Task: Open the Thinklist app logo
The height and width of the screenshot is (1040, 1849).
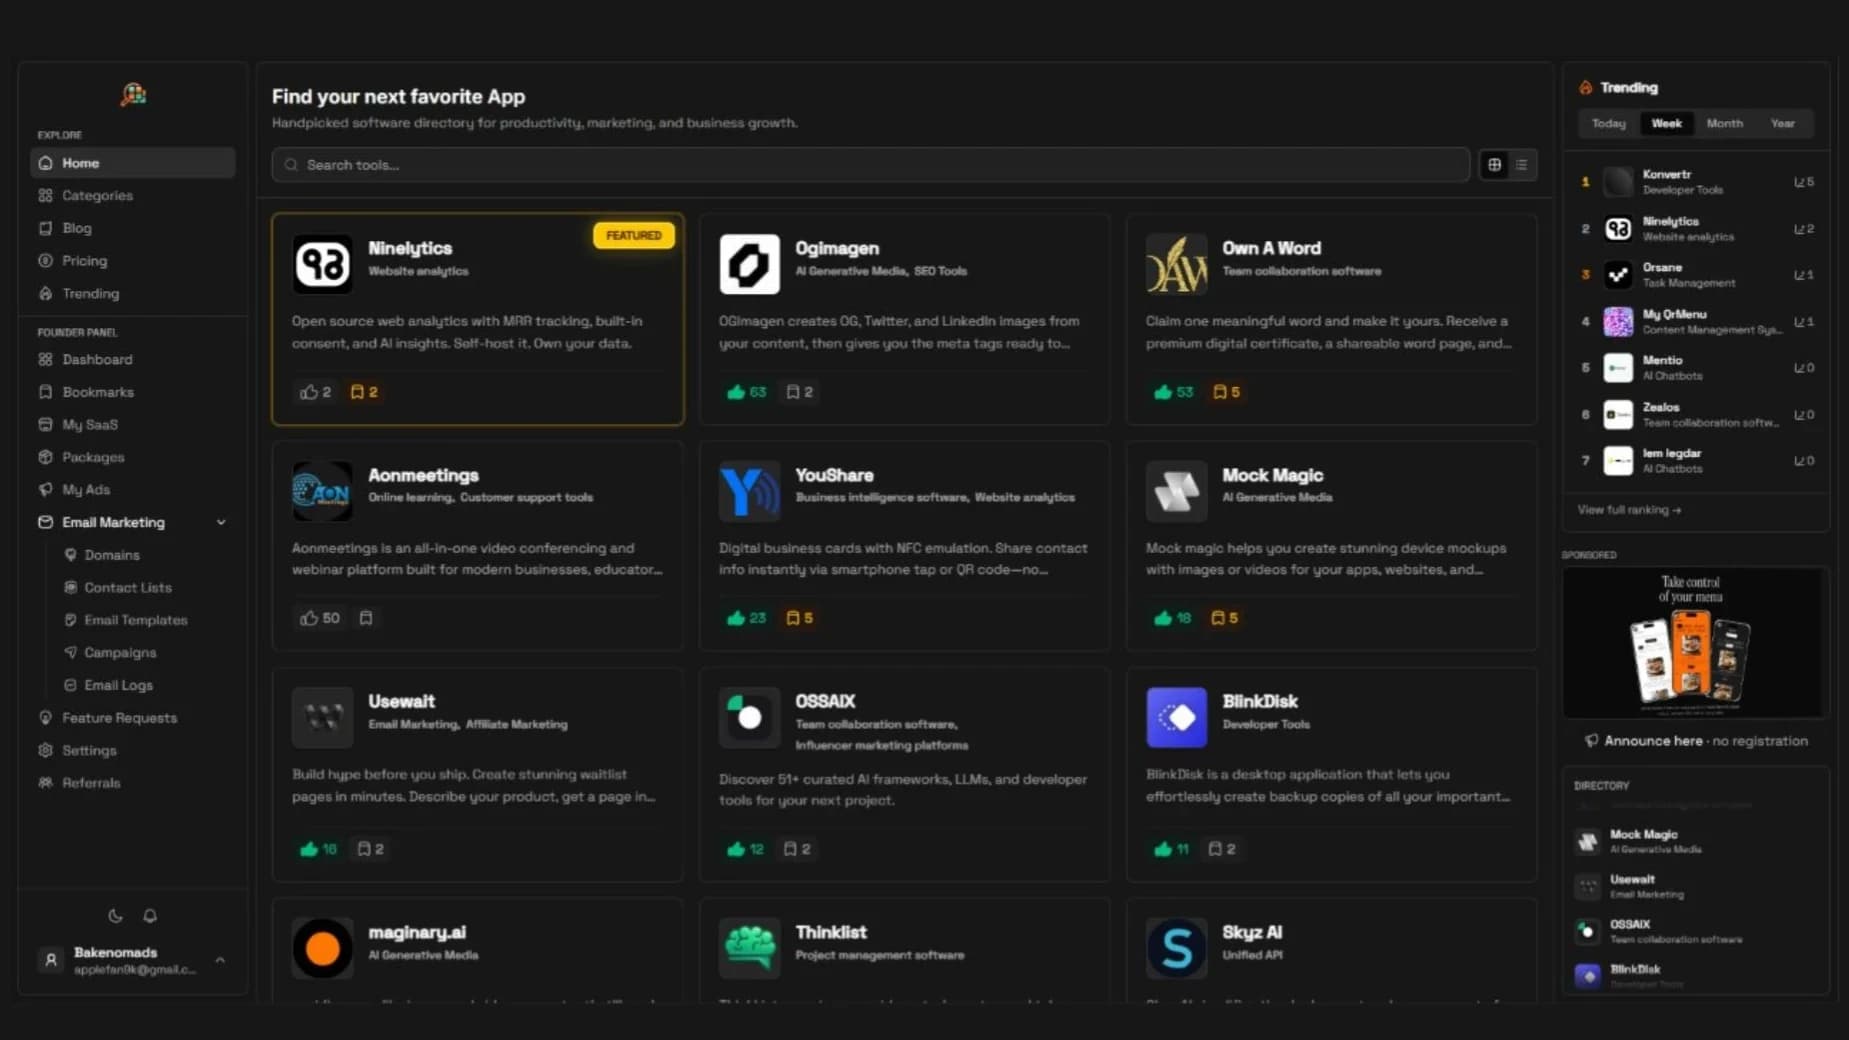Action: [749, 948]
